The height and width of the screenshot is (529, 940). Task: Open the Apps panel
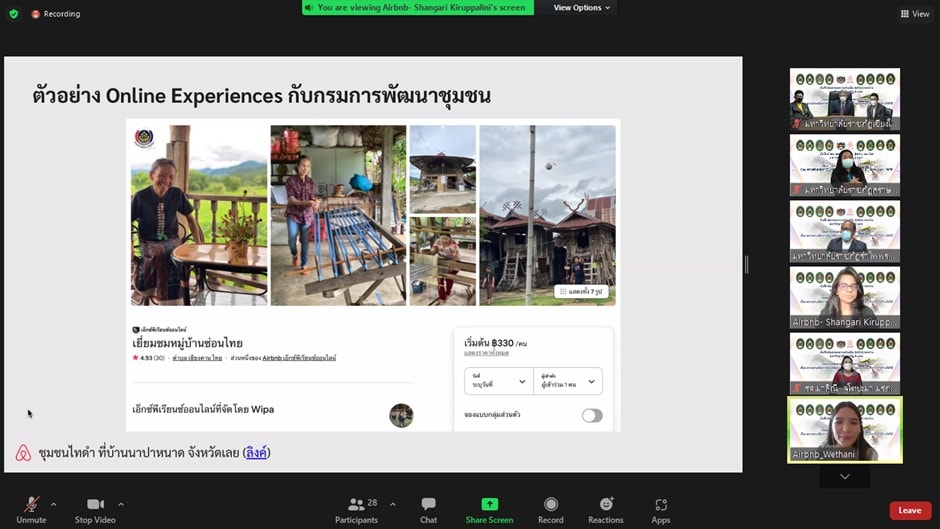click(661, 510)
